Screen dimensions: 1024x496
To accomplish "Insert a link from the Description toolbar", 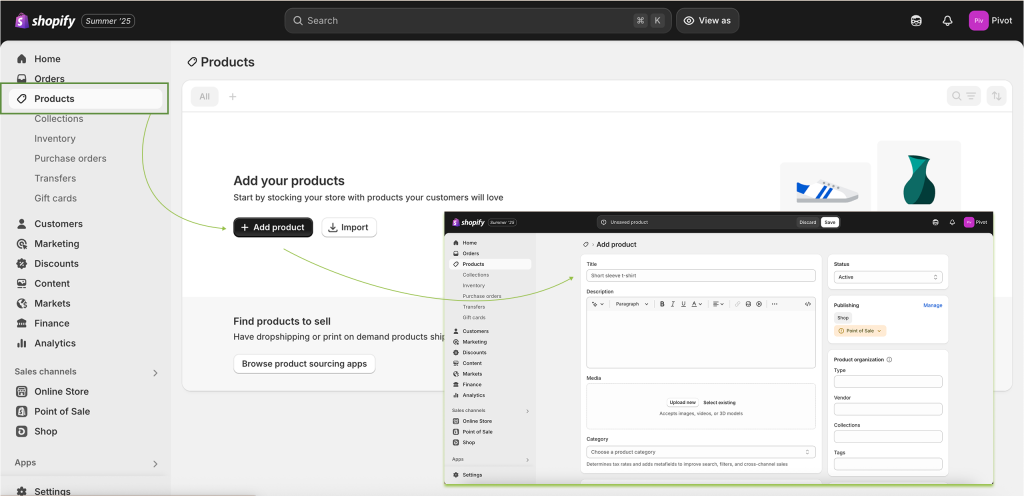I will click(737, 304).
